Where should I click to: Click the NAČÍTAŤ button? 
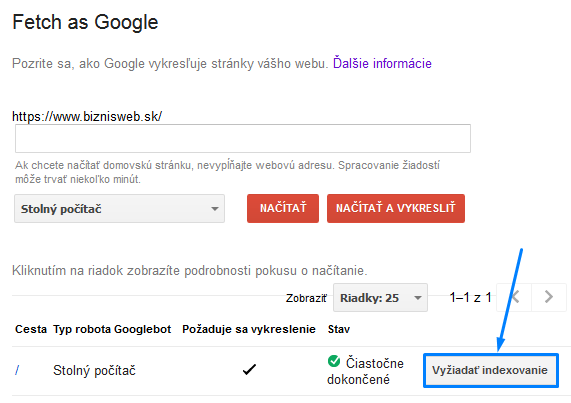[283, 208]
